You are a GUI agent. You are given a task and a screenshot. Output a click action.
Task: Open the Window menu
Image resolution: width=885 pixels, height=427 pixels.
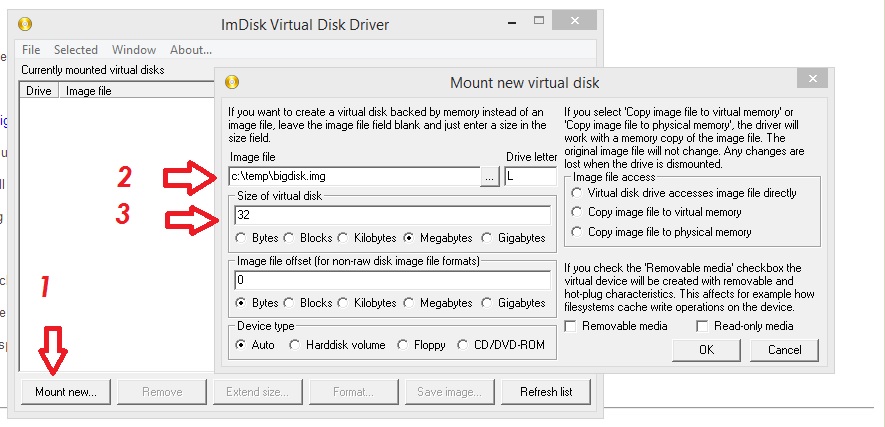pos(134,50)
